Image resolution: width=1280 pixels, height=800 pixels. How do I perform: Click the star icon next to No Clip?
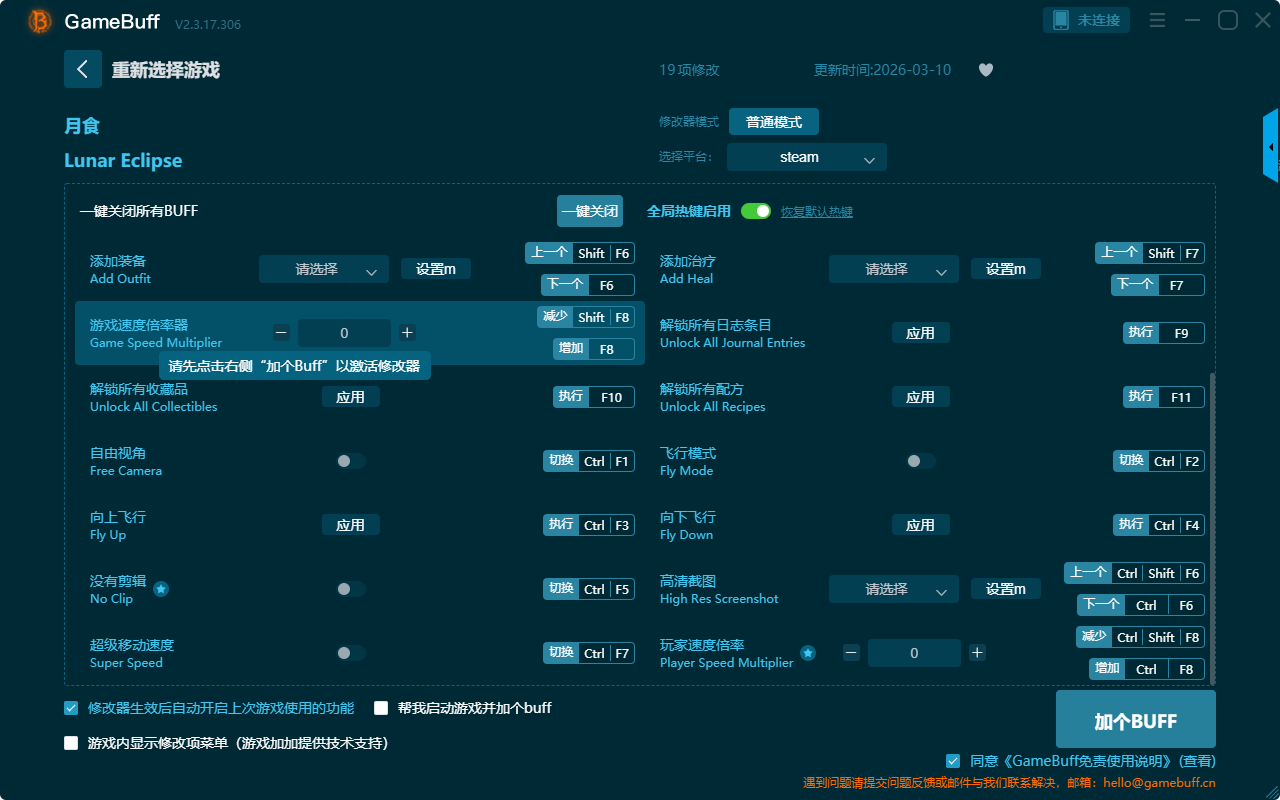pos(161,589)
